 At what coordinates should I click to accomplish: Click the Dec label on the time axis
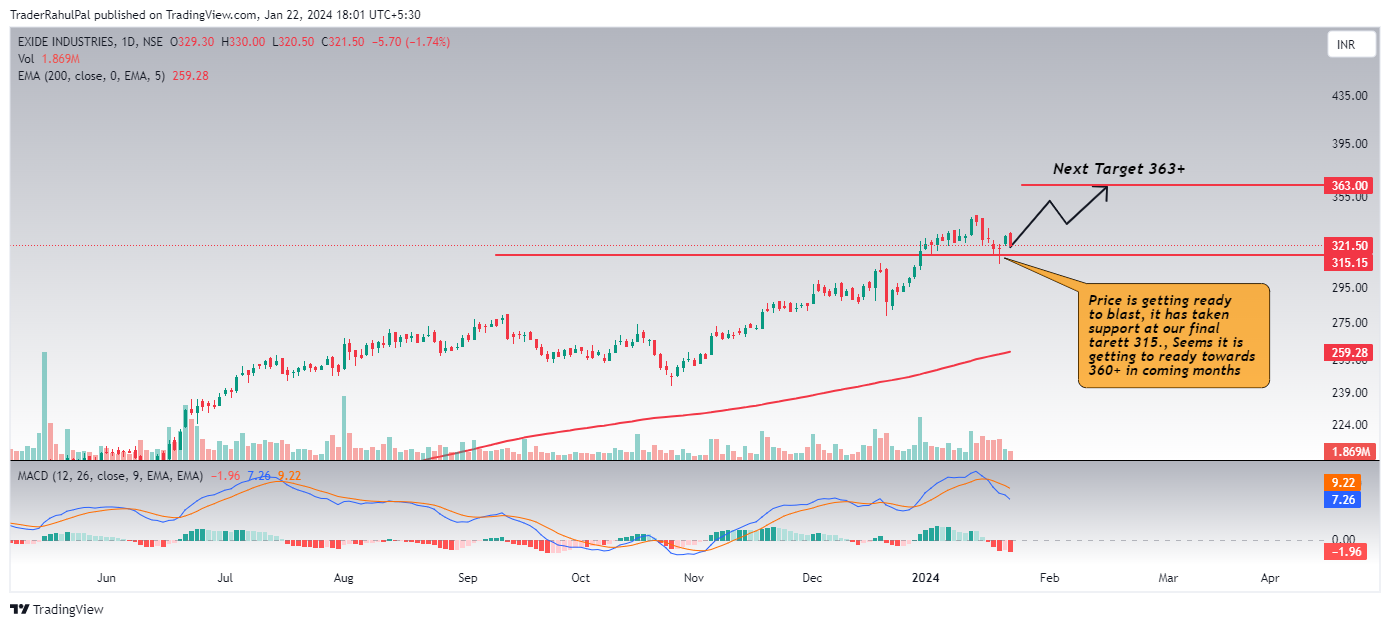pyautogui.click(x=811, y=578)
